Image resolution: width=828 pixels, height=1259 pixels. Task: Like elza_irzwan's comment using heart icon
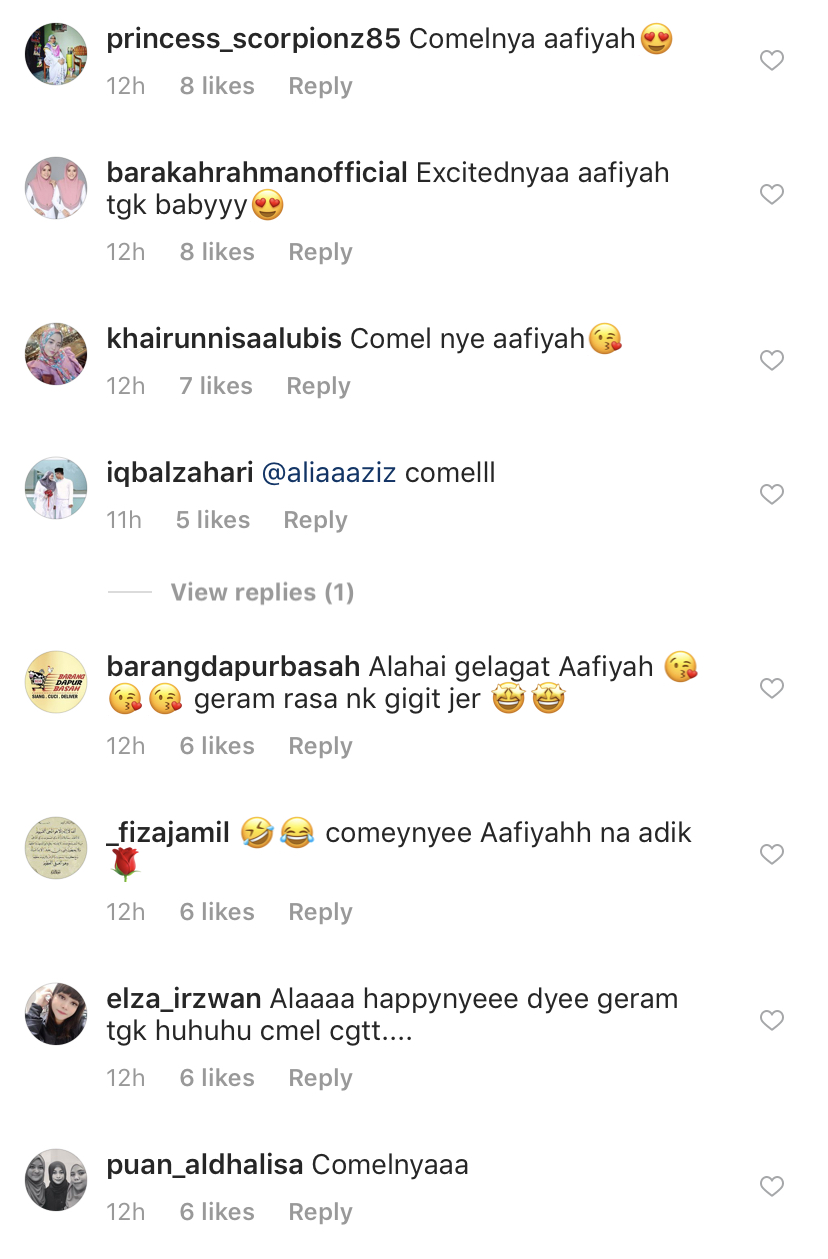771,1020
